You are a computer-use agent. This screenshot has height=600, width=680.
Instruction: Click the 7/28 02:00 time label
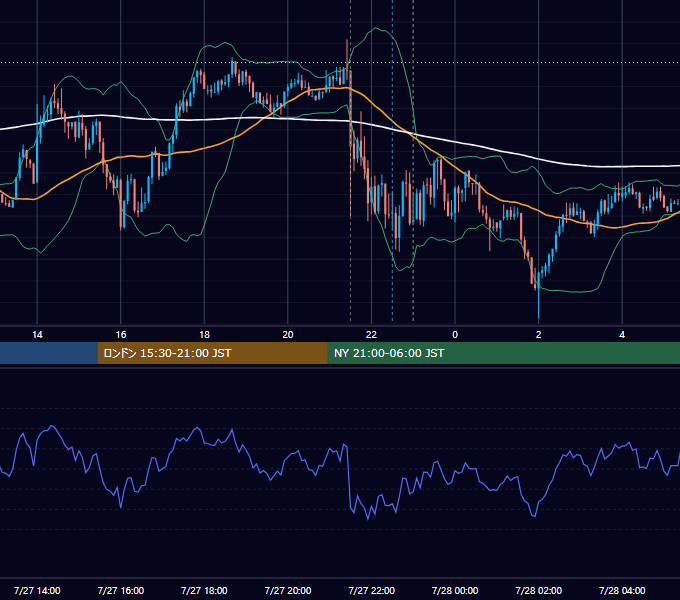(539, 590)
